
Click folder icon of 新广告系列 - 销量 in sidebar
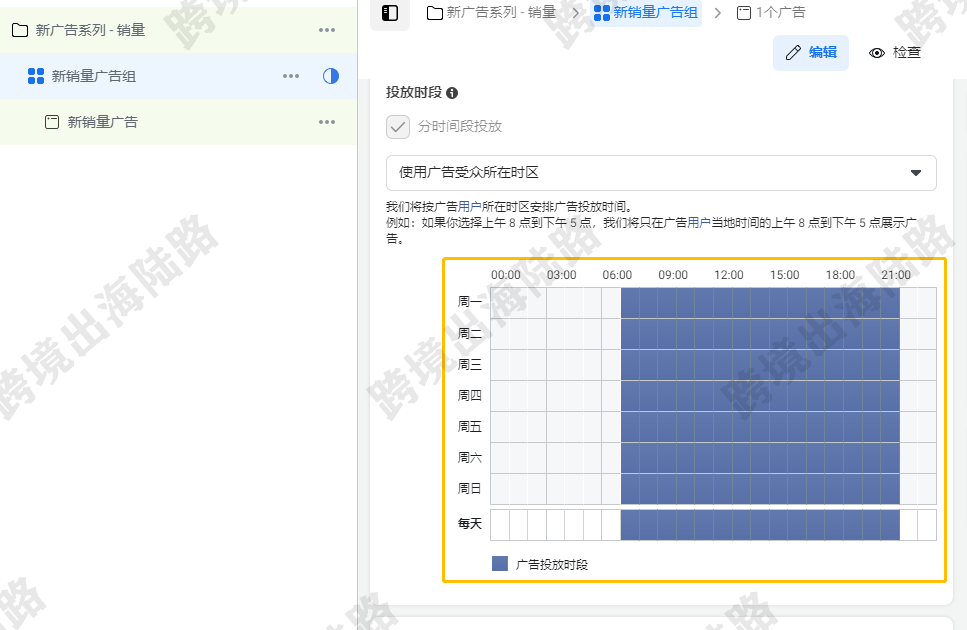(x=20, y=30)
